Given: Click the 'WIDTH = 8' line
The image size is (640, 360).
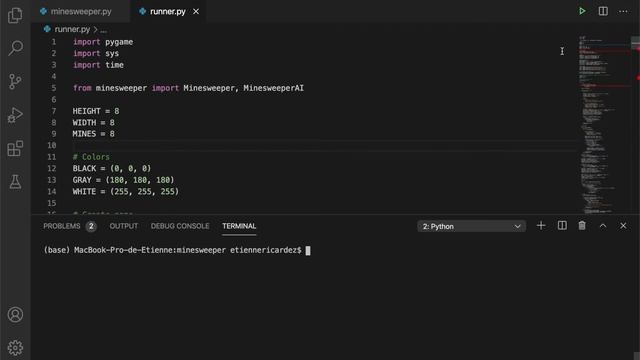Looking at the screenshot, I should 93,122.
